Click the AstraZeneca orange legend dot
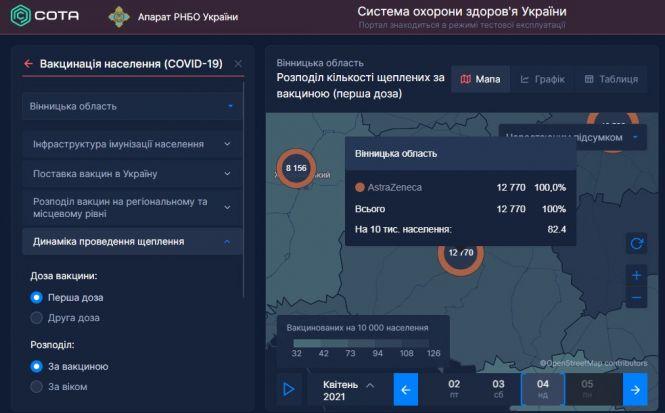 click(360, 187)
